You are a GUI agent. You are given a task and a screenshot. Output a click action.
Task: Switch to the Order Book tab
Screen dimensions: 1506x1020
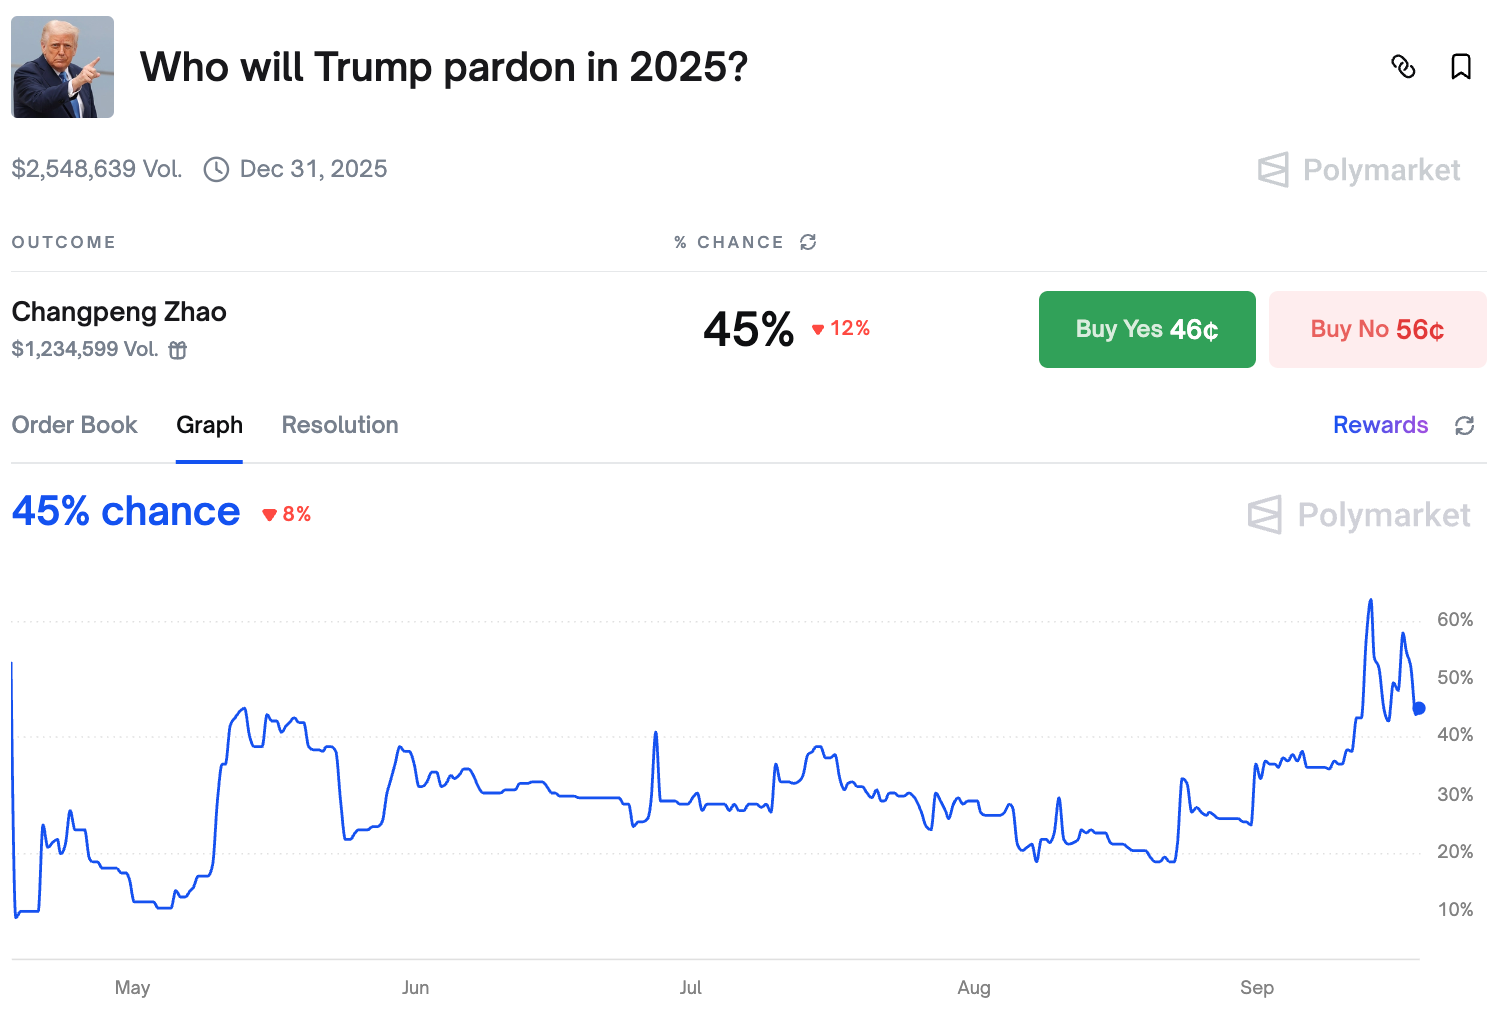tap(74, 425)
